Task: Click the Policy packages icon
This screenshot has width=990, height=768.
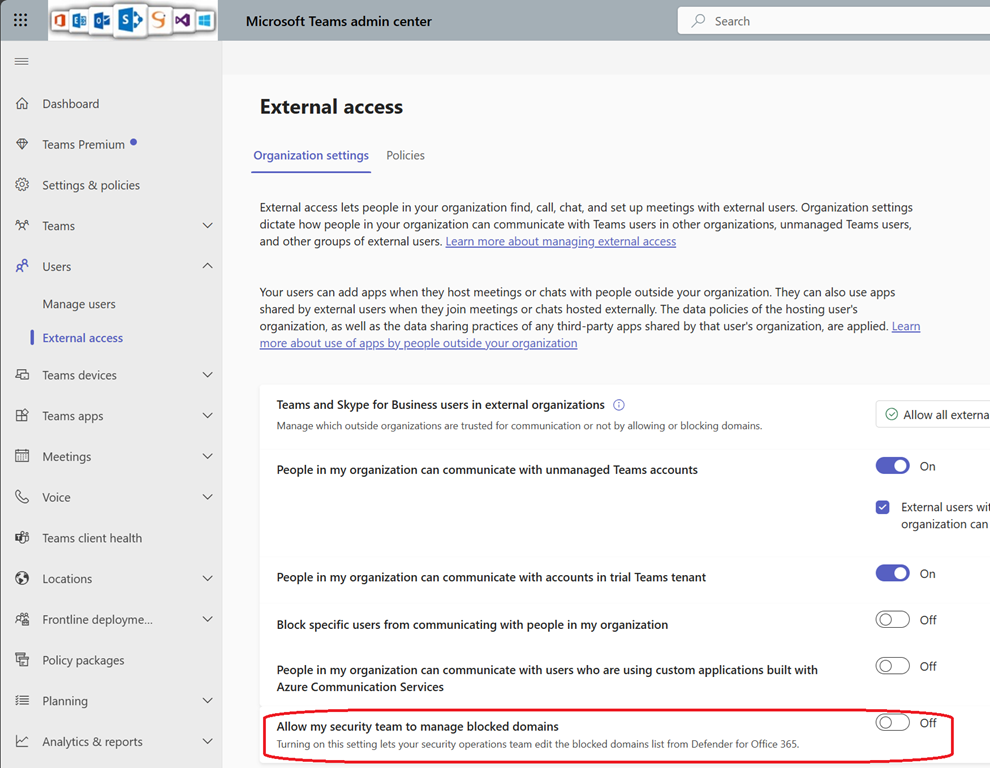Action: pyautogui.click(x=22, y=660)
